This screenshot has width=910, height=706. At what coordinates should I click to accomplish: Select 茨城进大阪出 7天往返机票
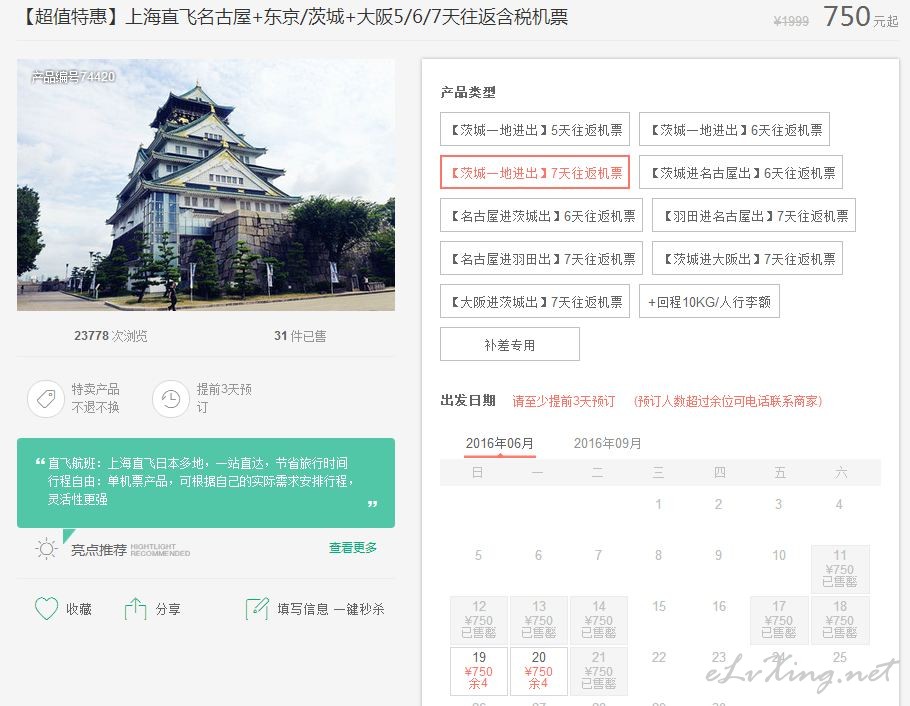point(748,258)
